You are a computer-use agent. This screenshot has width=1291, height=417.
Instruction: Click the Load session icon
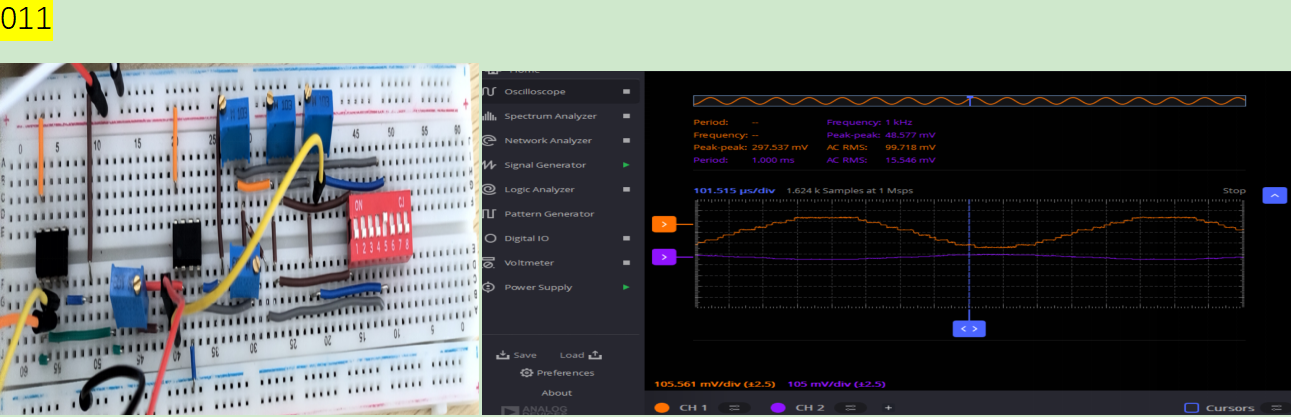pos(596,355)
